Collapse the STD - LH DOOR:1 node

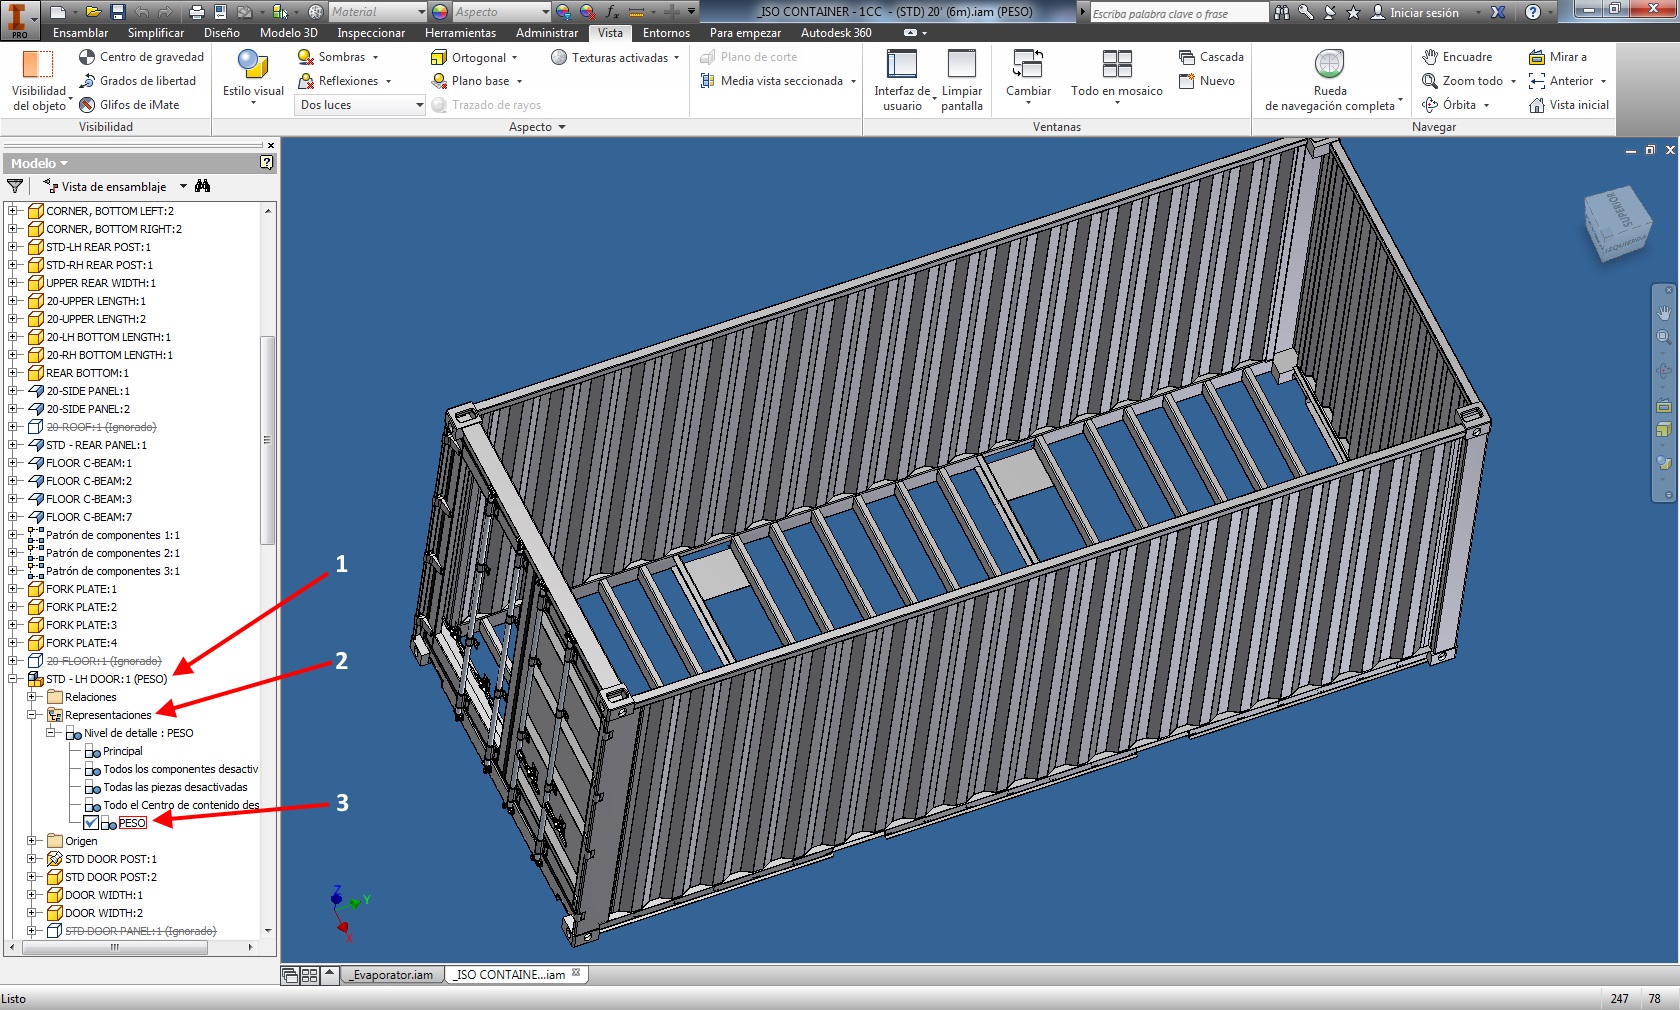[x=13, y=679]
